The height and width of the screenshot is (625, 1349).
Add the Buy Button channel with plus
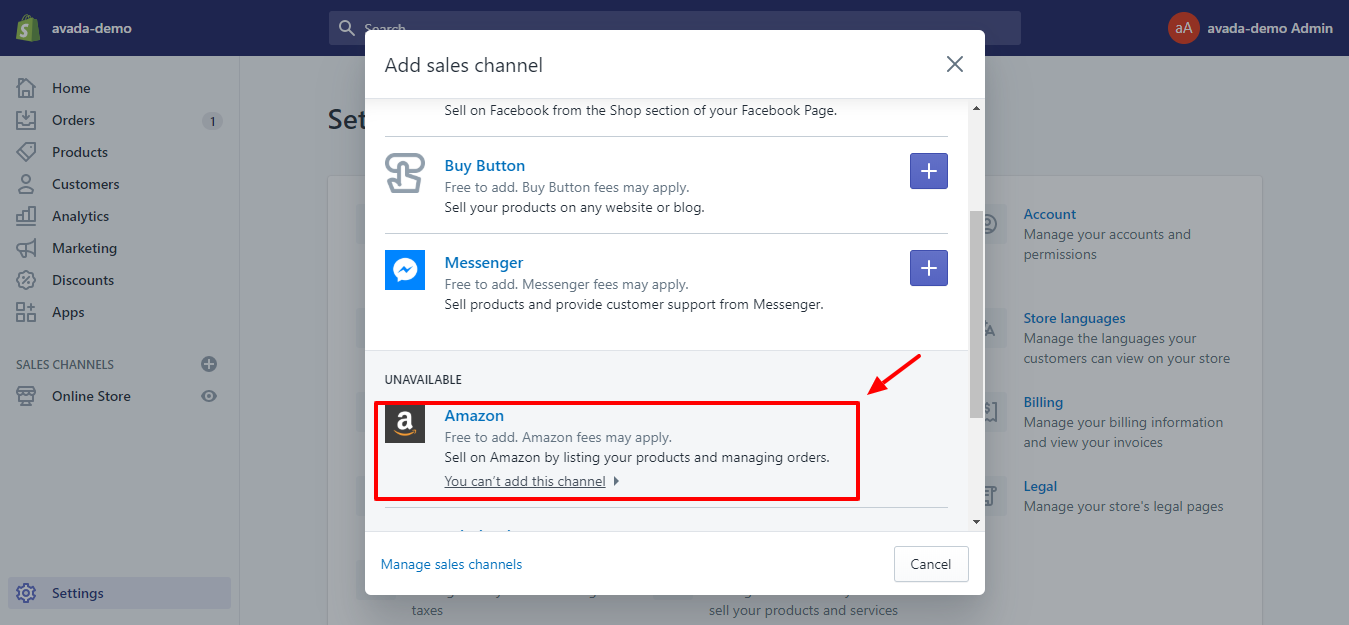pyautogui.click(x=929, y=171)
